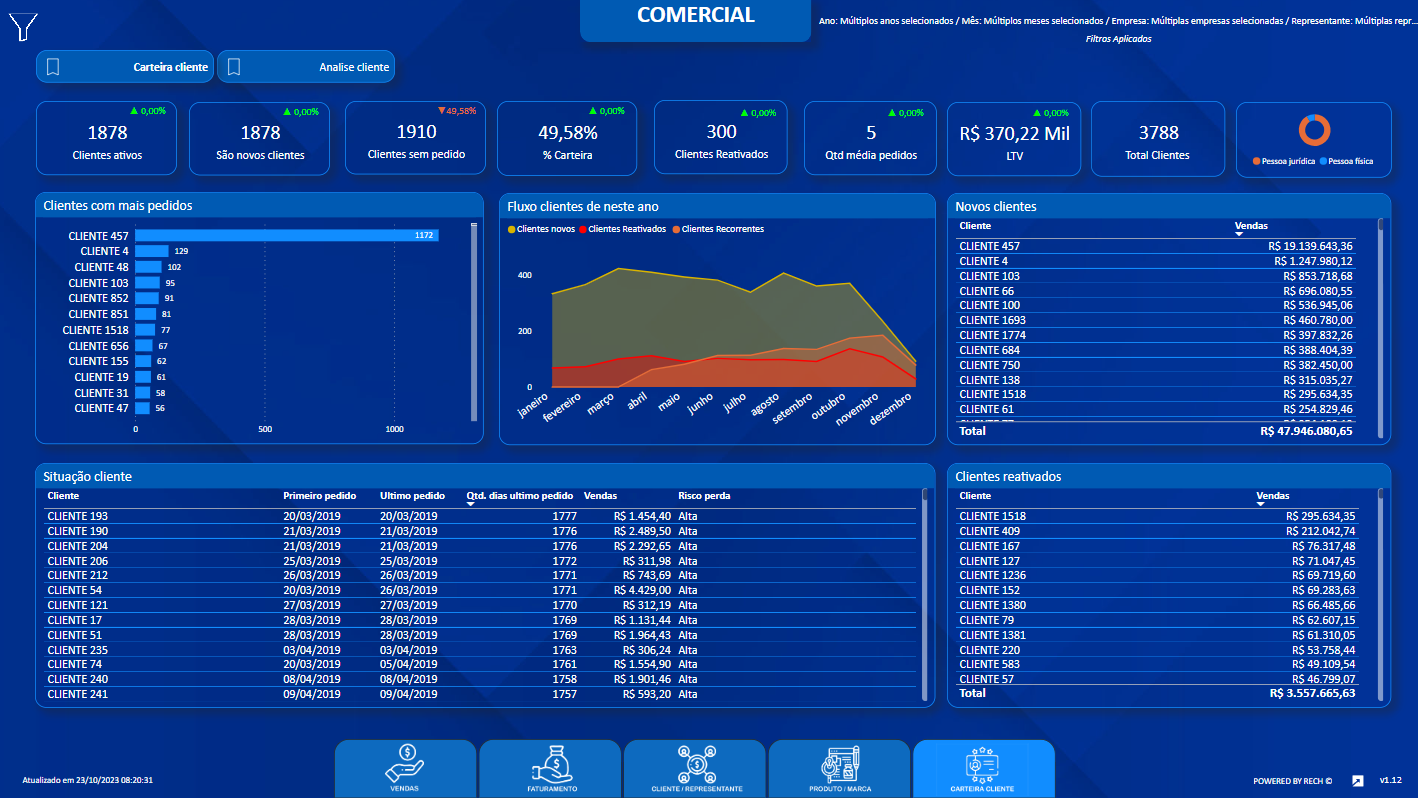Select CLIENTE 193 row in Situação cliente

point(480,516)
